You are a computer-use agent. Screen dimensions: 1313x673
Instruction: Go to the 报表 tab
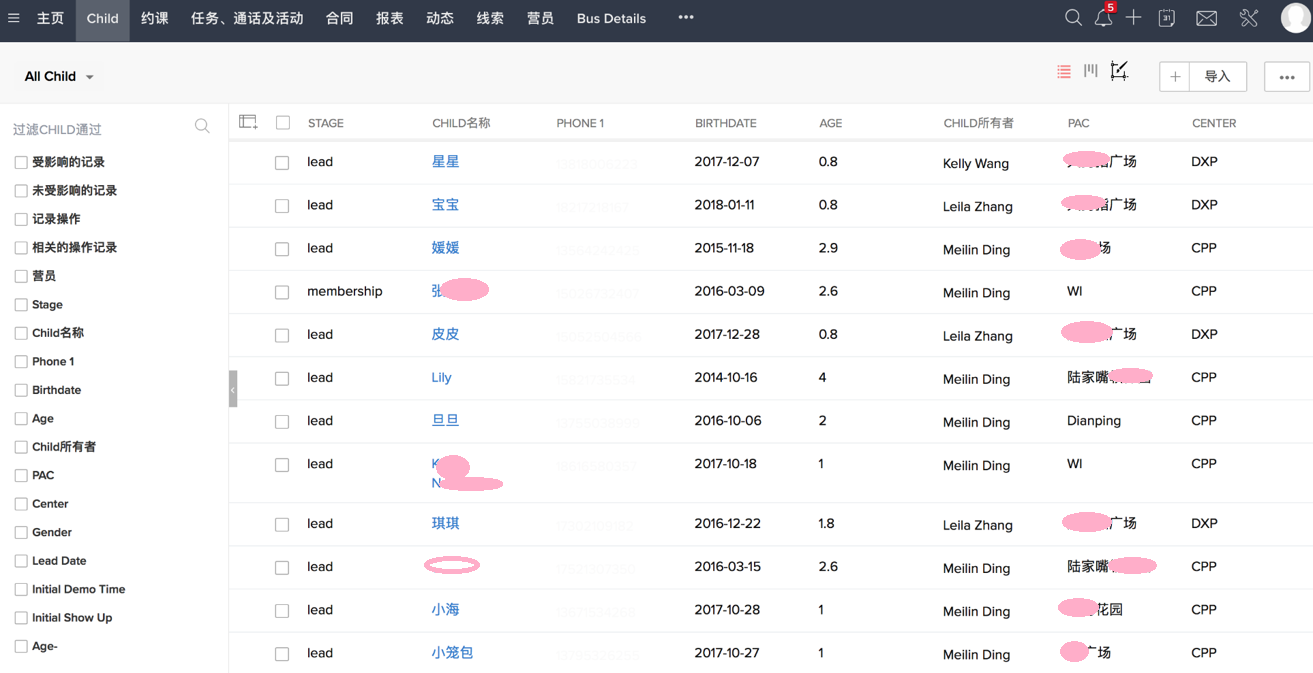[390, 18]
